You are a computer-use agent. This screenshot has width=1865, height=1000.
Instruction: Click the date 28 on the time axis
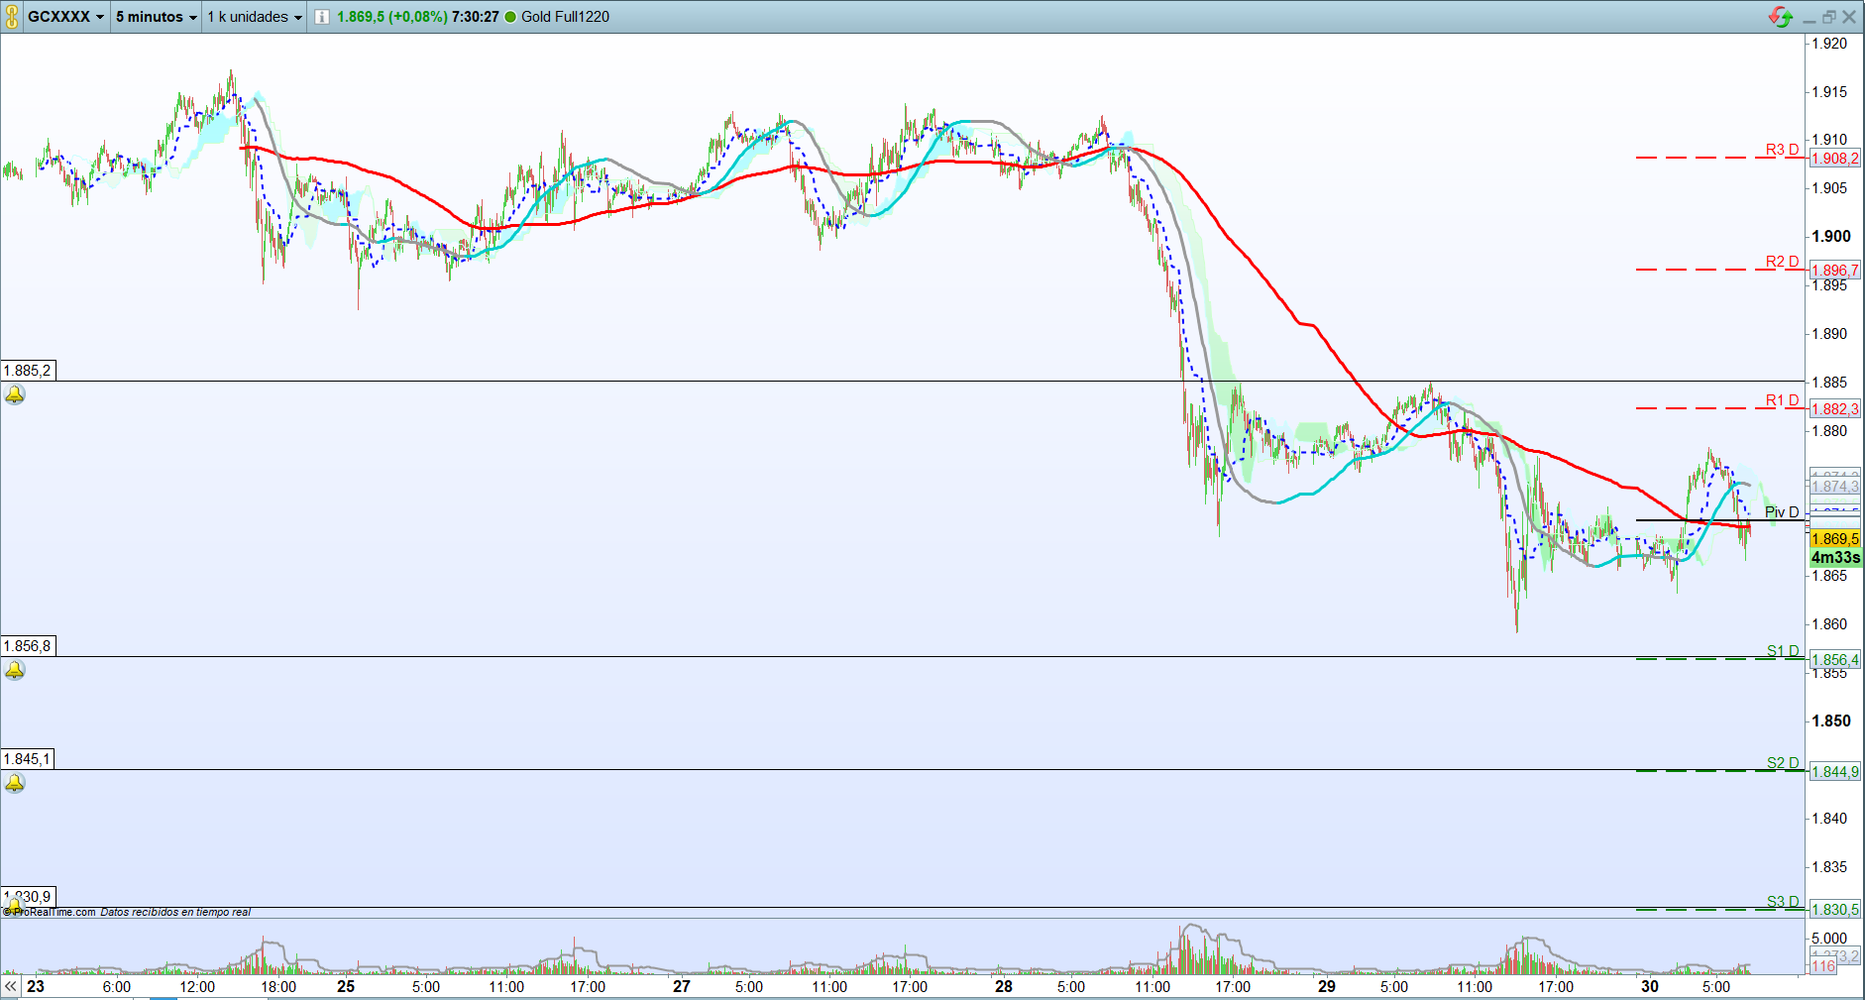1003,987
